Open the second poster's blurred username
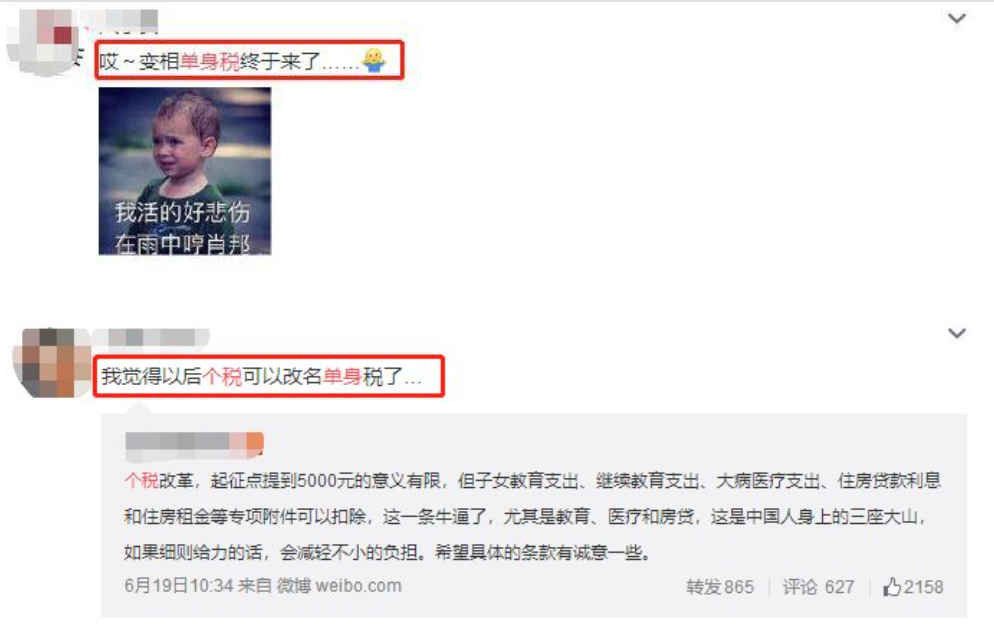 [153, 338]
